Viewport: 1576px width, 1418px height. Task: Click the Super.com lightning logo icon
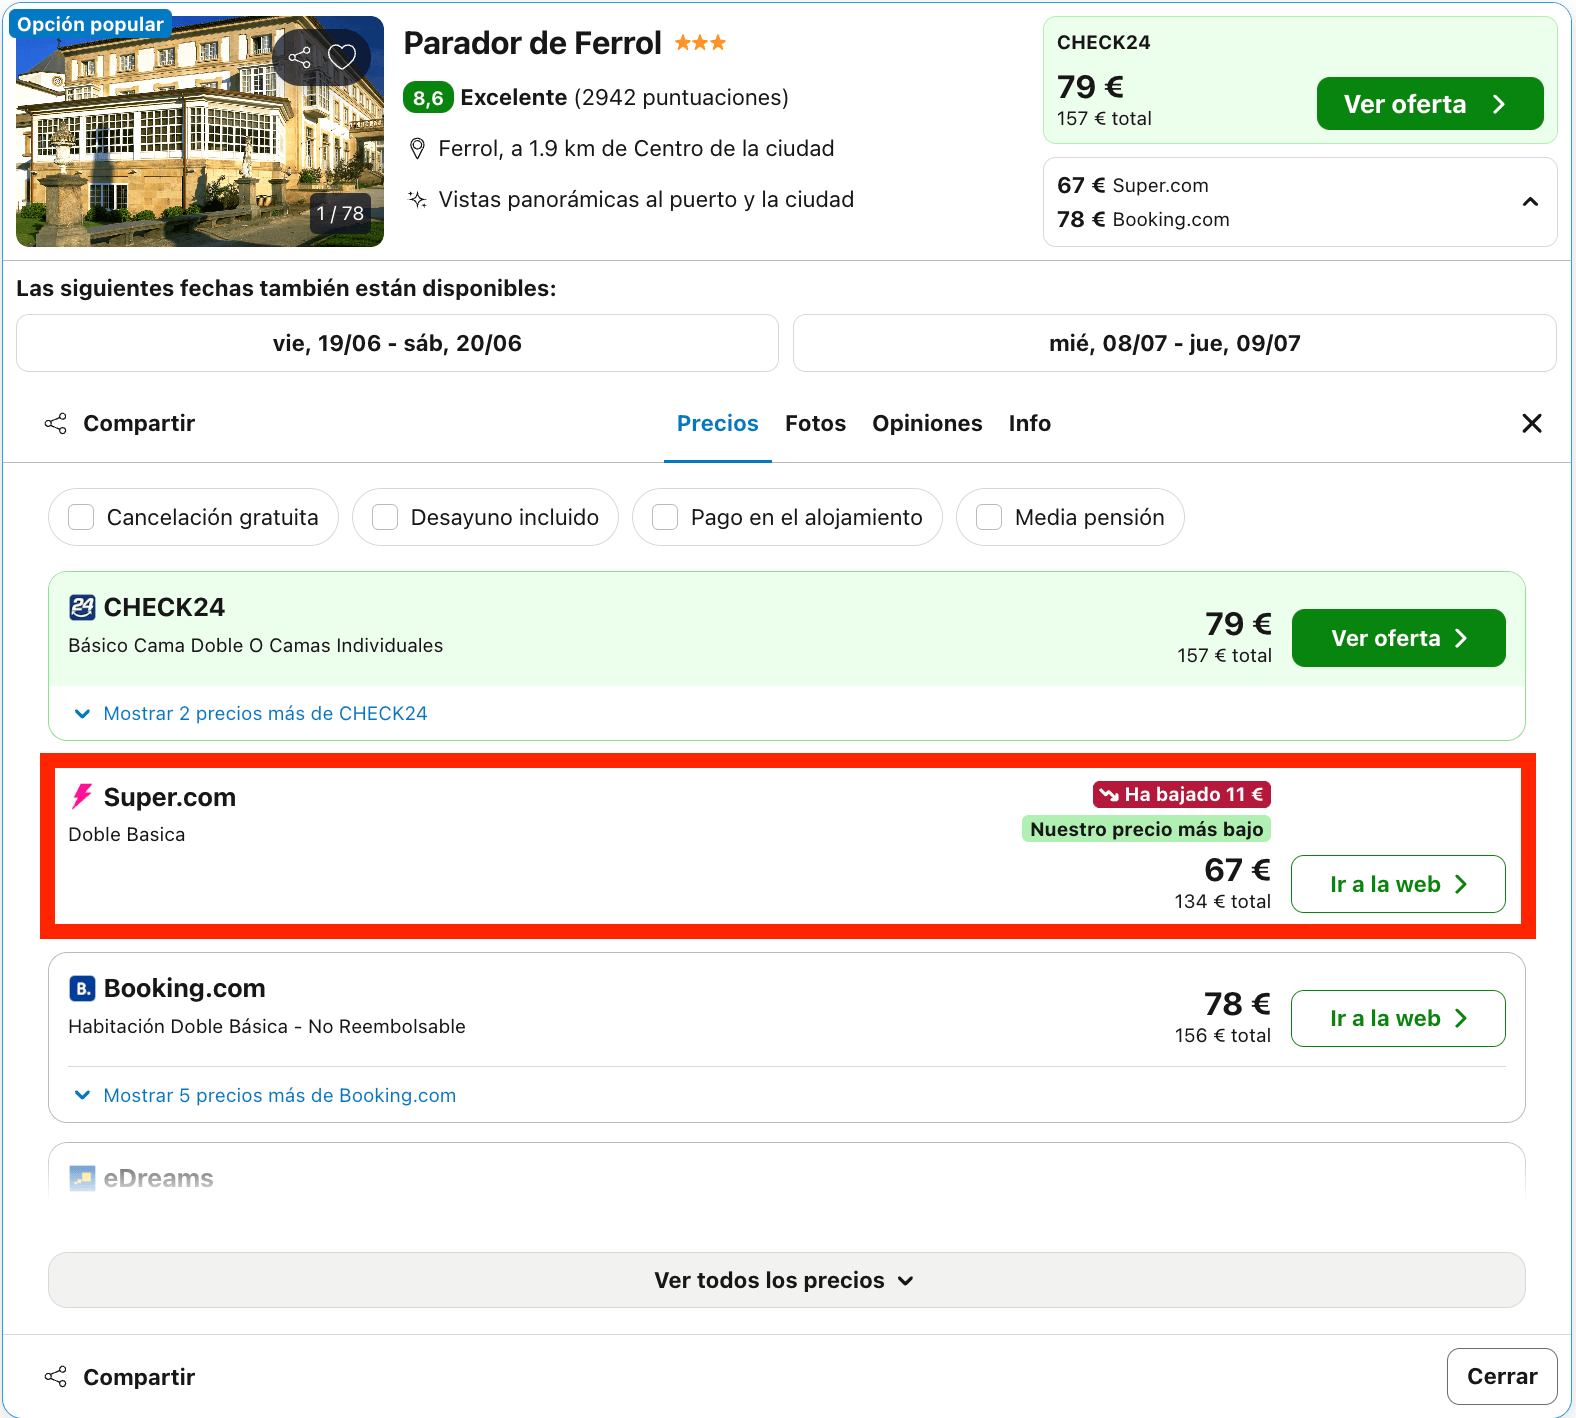click(x=82, y=797)
